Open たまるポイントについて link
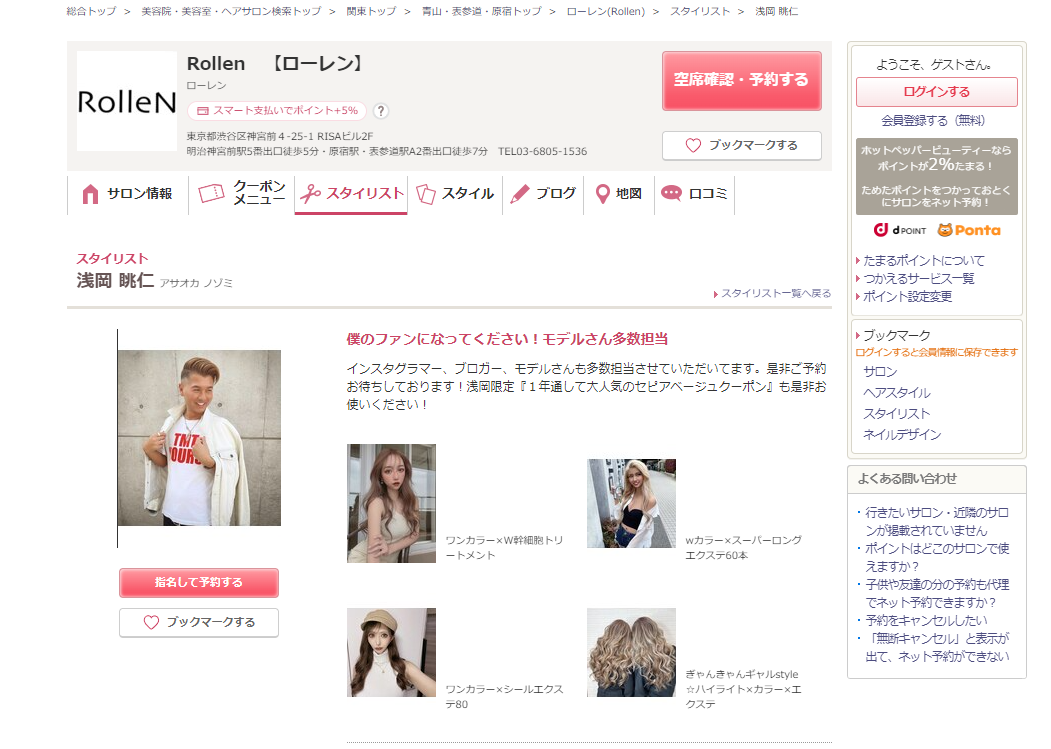The width and height of the screenshot is (1051, 749). click(924, 261)
